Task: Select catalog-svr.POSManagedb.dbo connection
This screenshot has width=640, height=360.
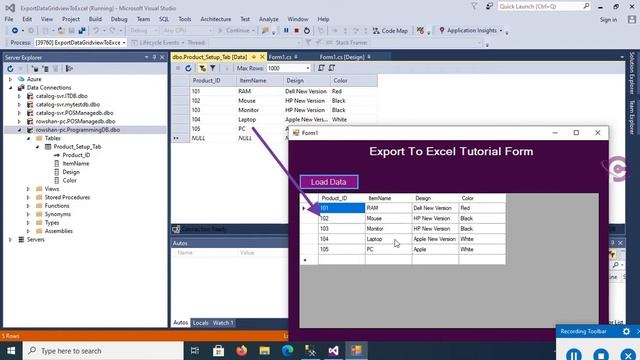Action: click(74, 113)
